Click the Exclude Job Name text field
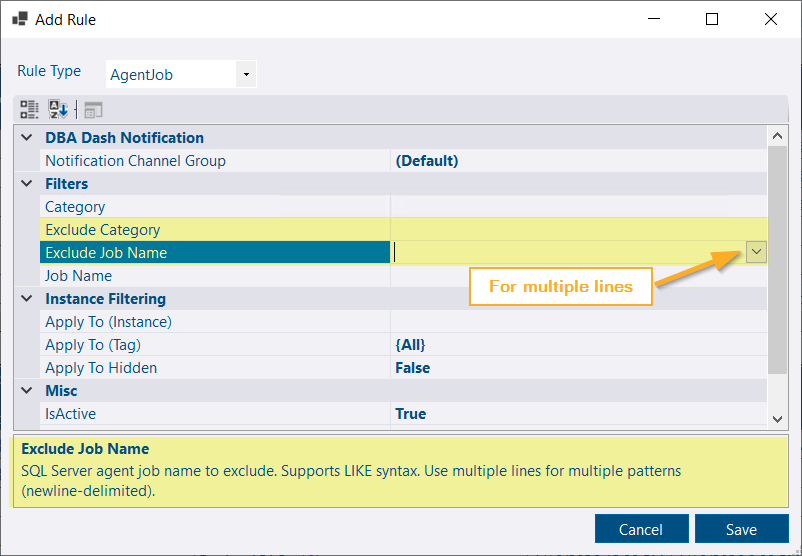This screenshot has width=802, height=556. click(565, 253)
